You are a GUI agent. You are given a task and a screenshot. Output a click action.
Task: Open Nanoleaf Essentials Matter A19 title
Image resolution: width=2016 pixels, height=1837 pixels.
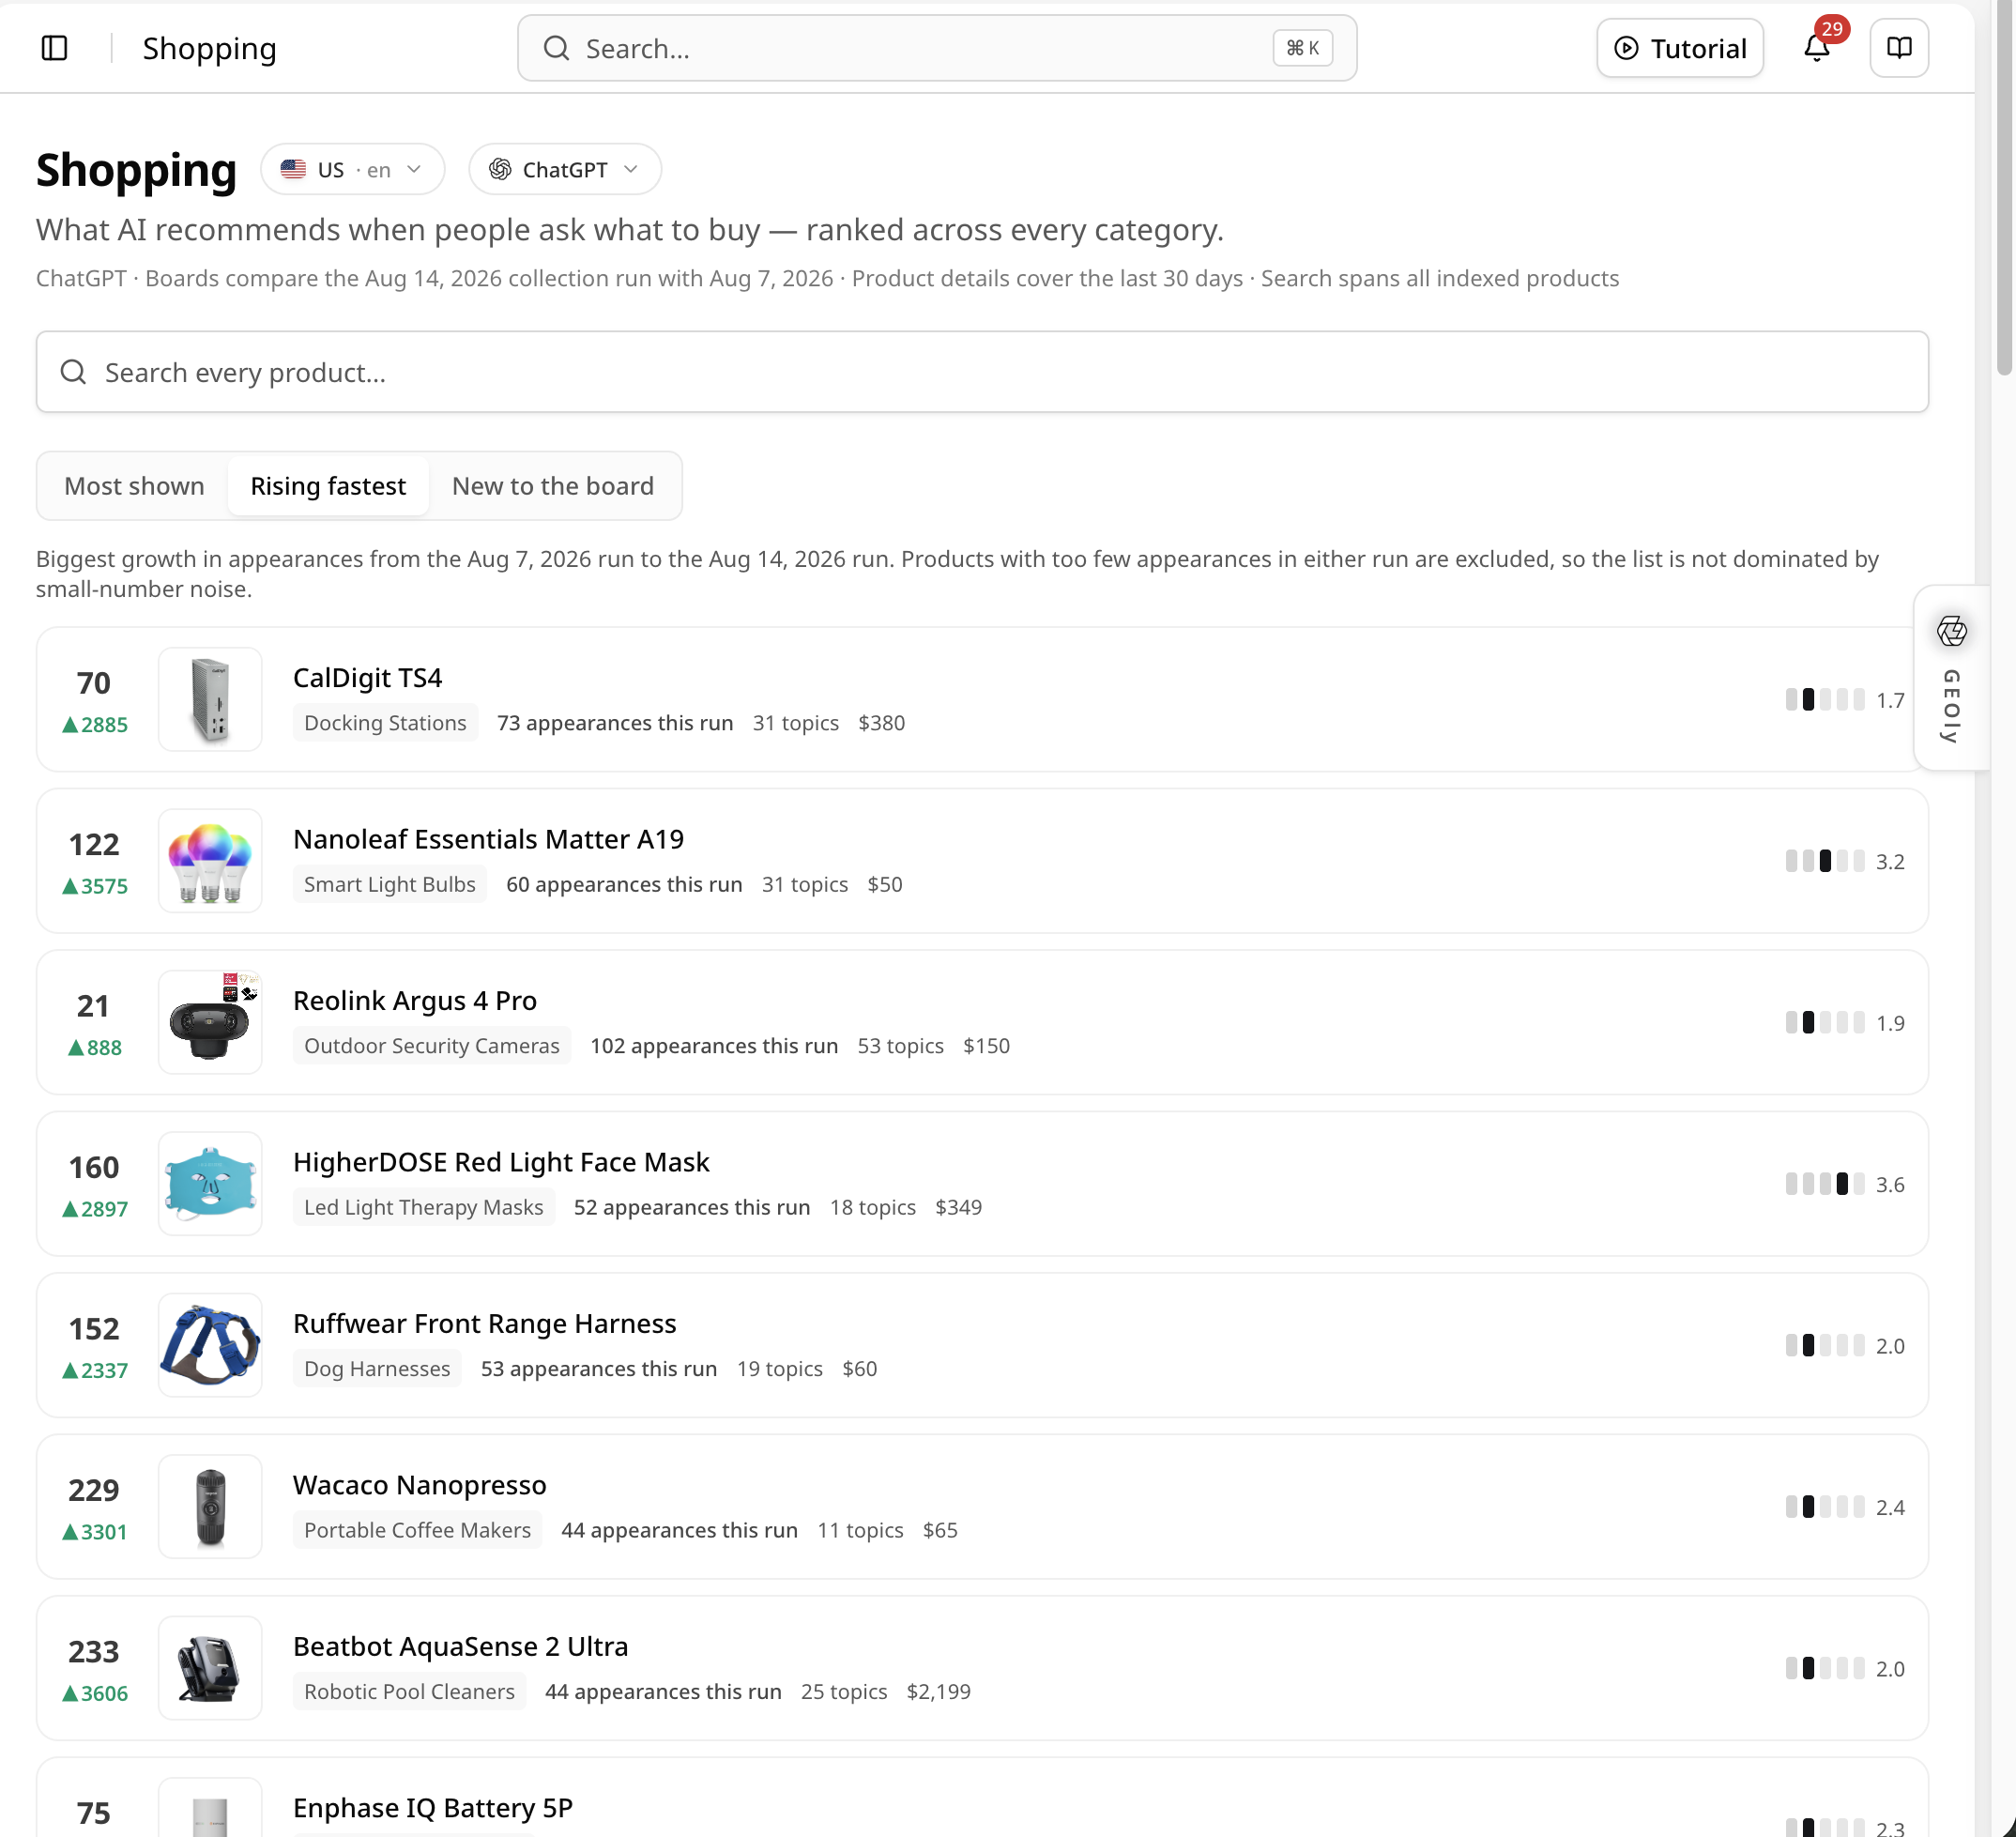point(488,839)
